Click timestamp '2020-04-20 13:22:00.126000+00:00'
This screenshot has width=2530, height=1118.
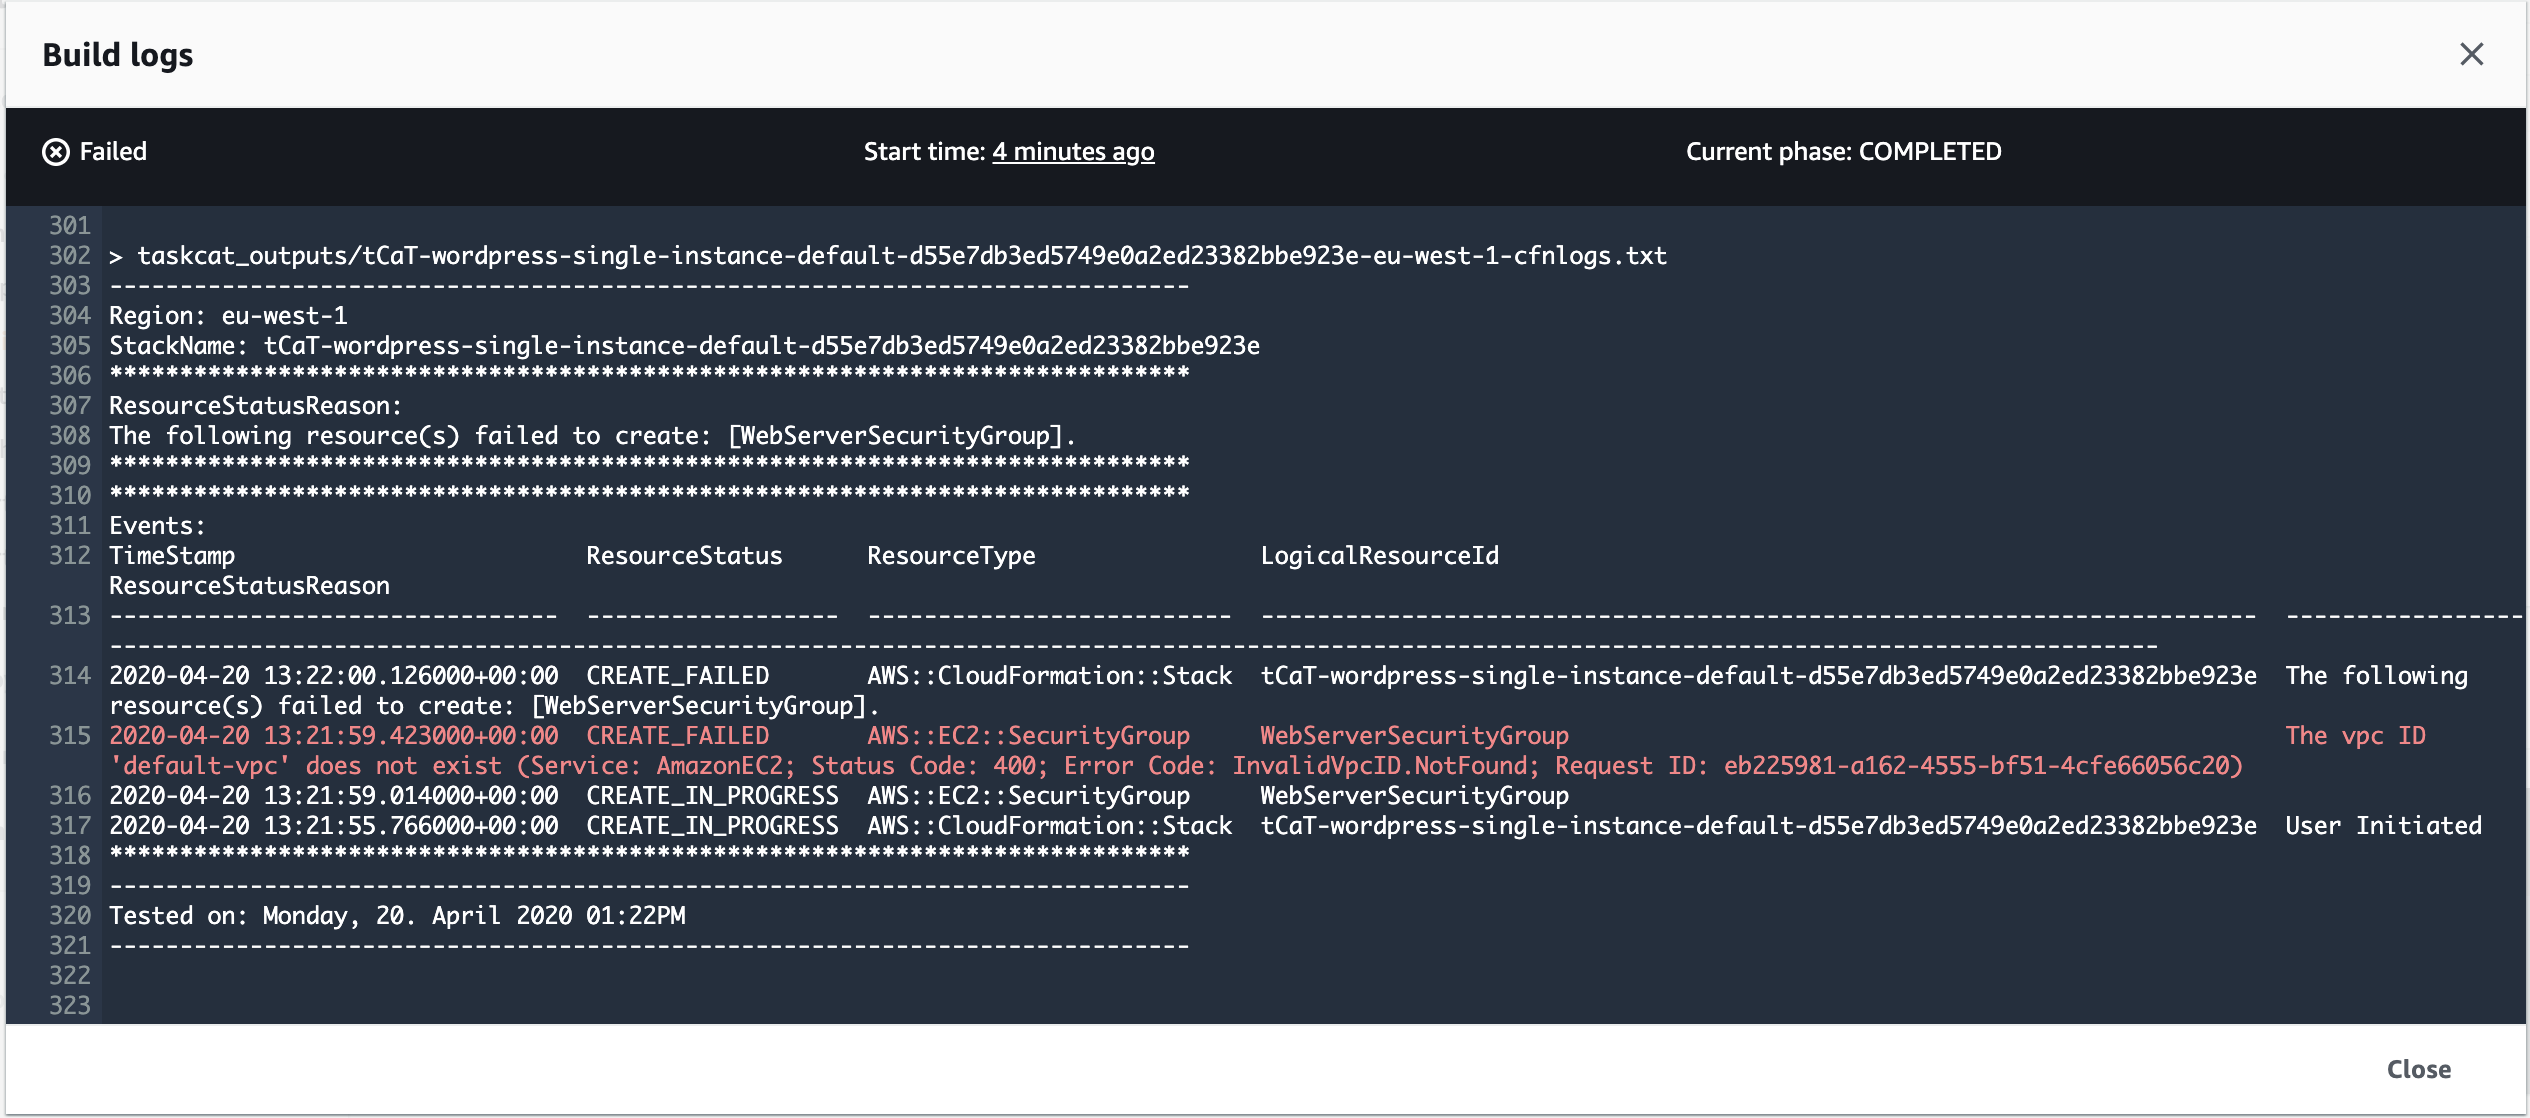click(x=334, y=676)
